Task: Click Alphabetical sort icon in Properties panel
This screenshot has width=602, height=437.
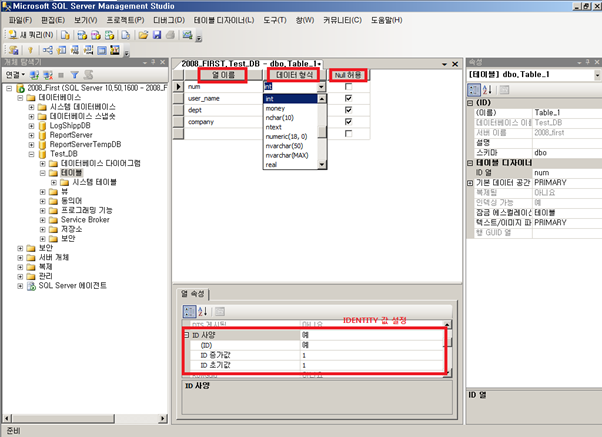Action: 487,90
